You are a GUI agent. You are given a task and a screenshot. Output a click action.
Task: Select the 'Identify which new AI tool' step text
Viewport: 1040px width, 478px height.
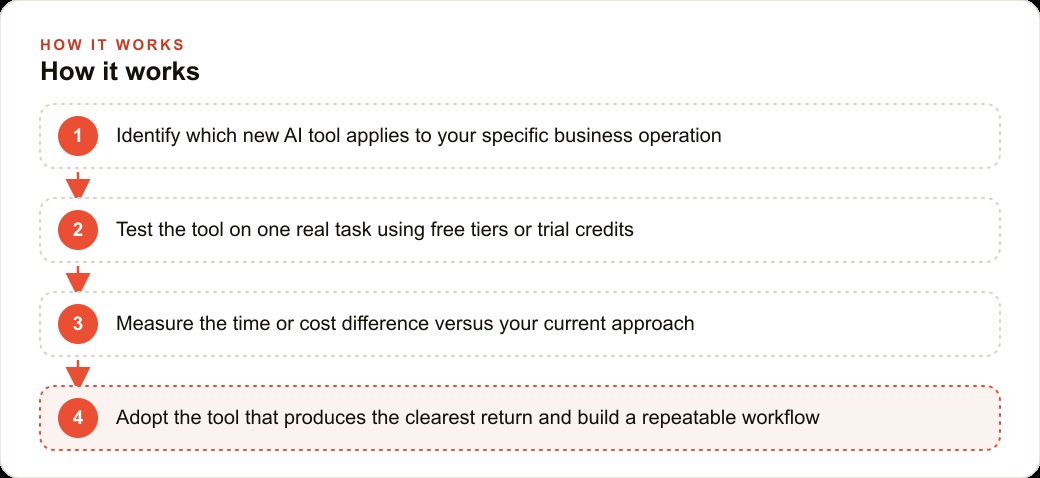419,136
